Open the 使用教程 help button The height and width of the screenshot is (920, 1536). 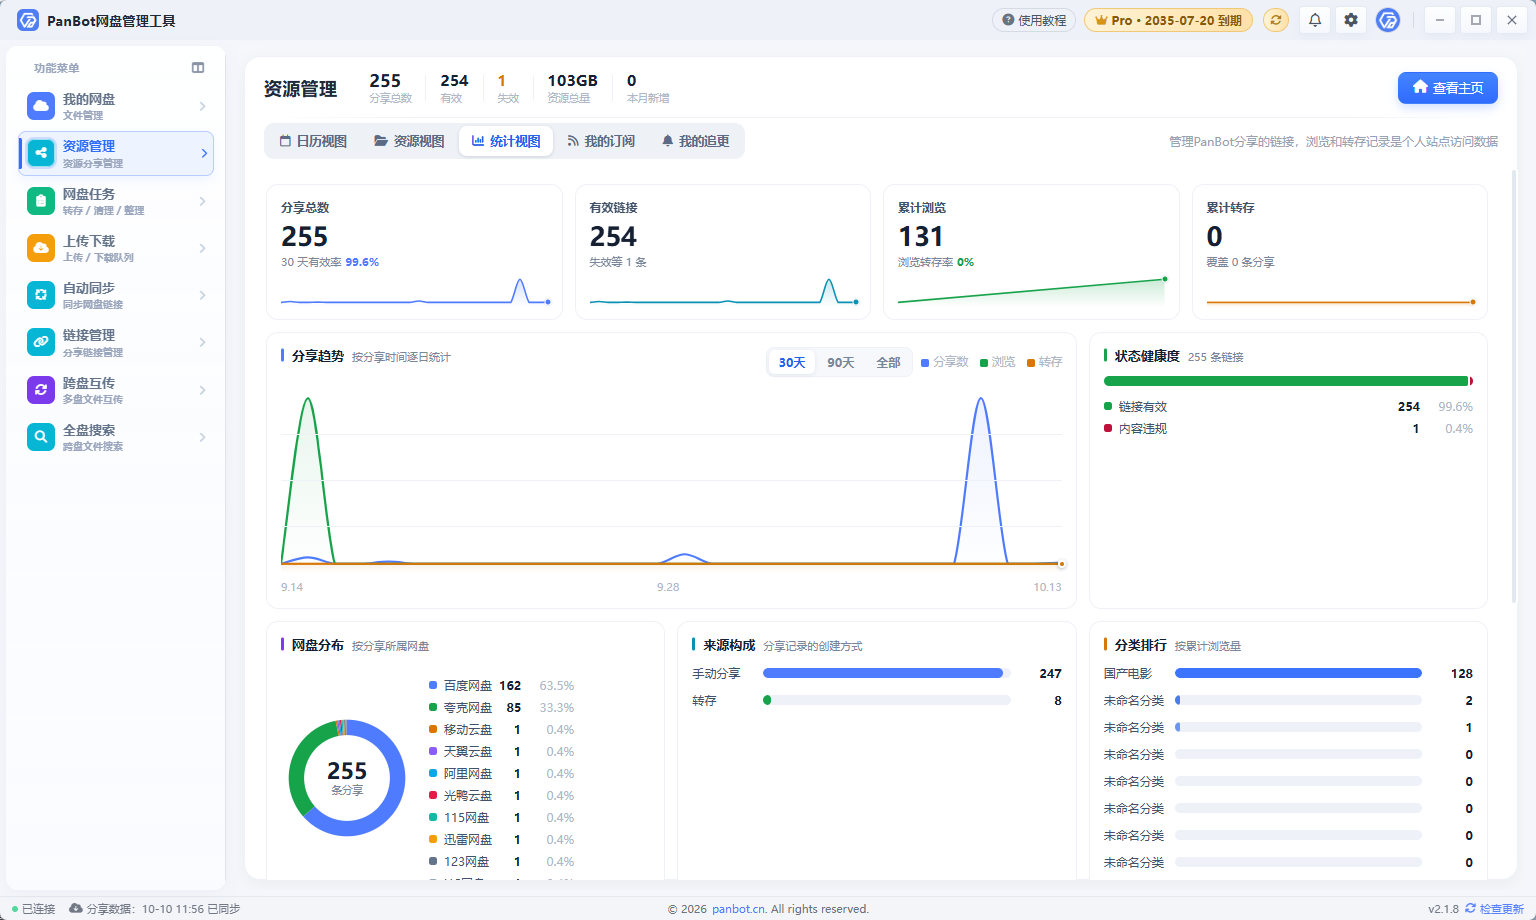(1034, 20)
